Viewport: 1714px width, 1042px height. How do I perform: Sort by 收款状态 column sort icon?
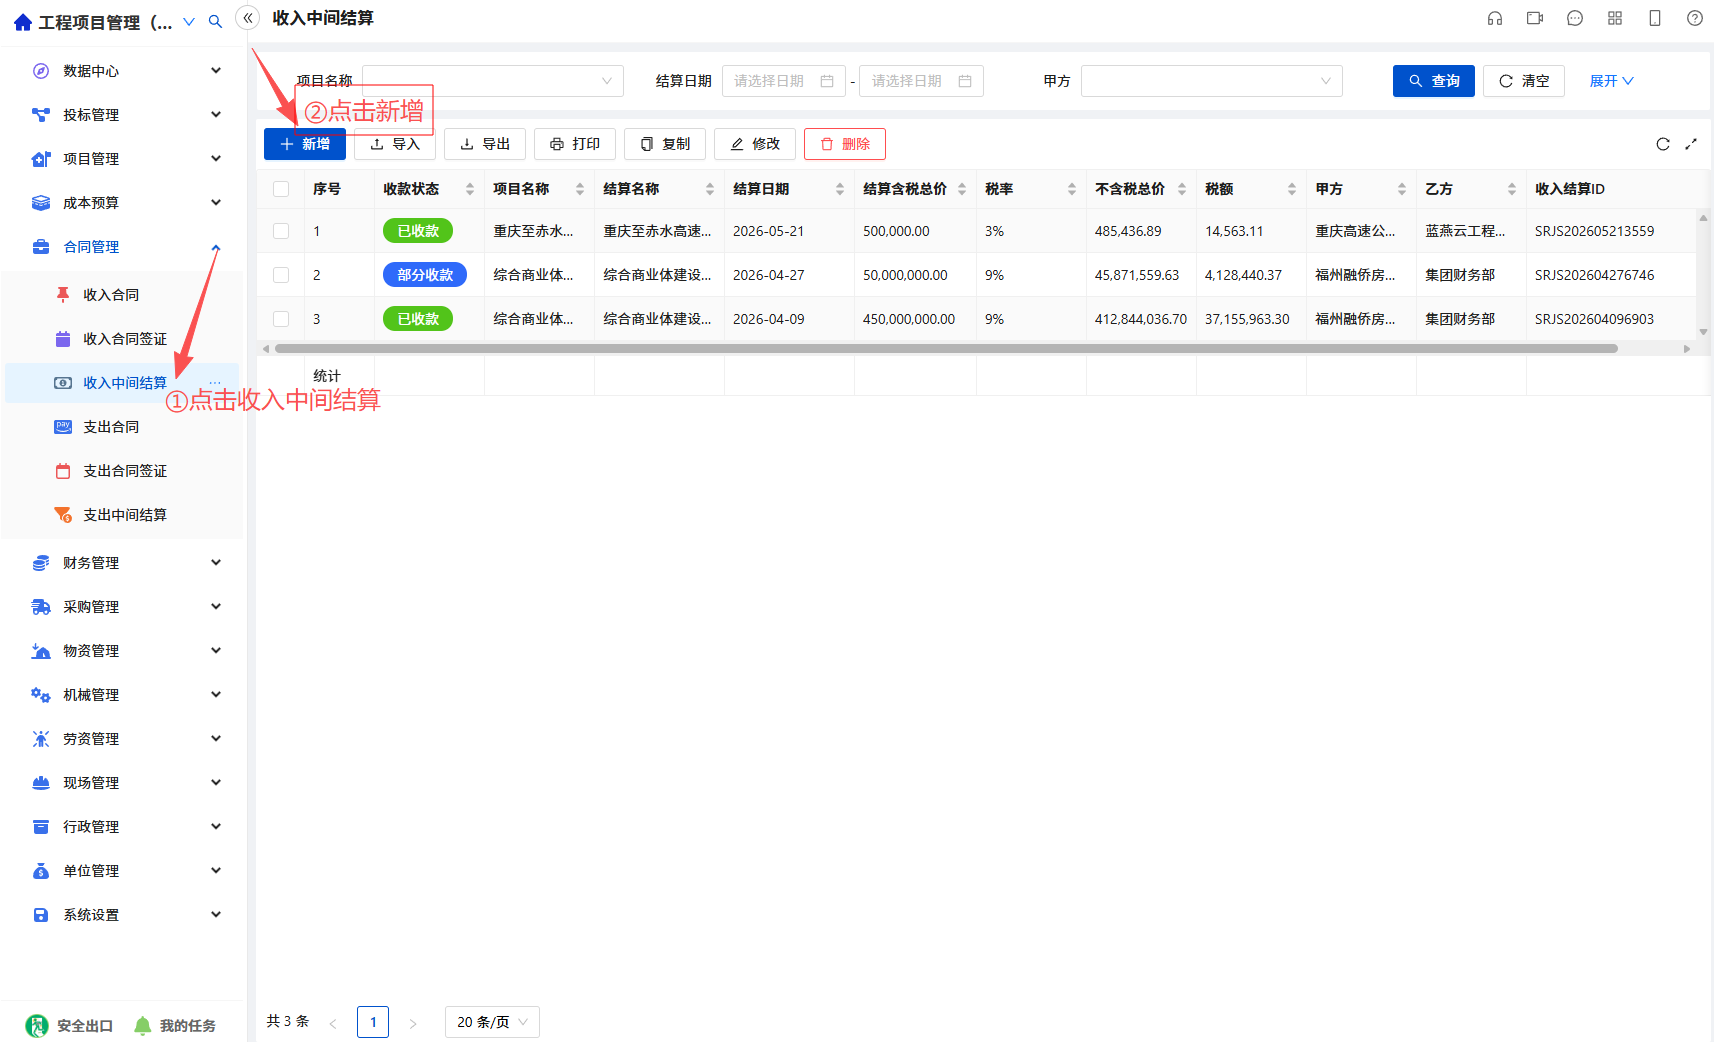tap(470, 189)
